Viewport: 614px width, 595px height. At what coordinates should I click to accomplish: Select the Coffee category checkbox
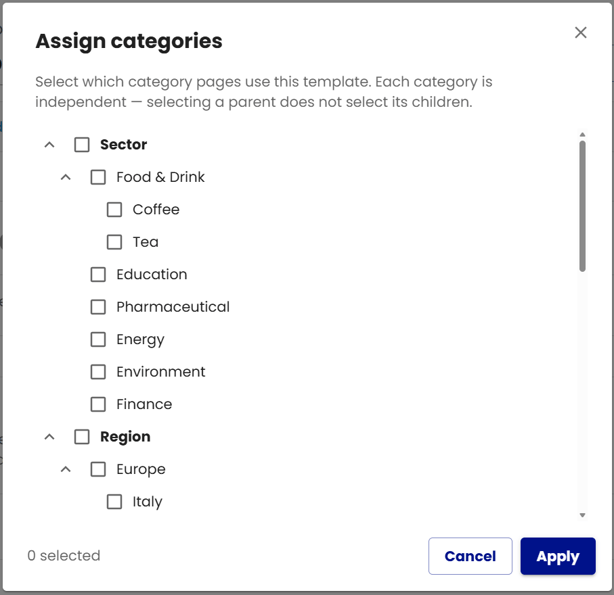click(114, 210)
